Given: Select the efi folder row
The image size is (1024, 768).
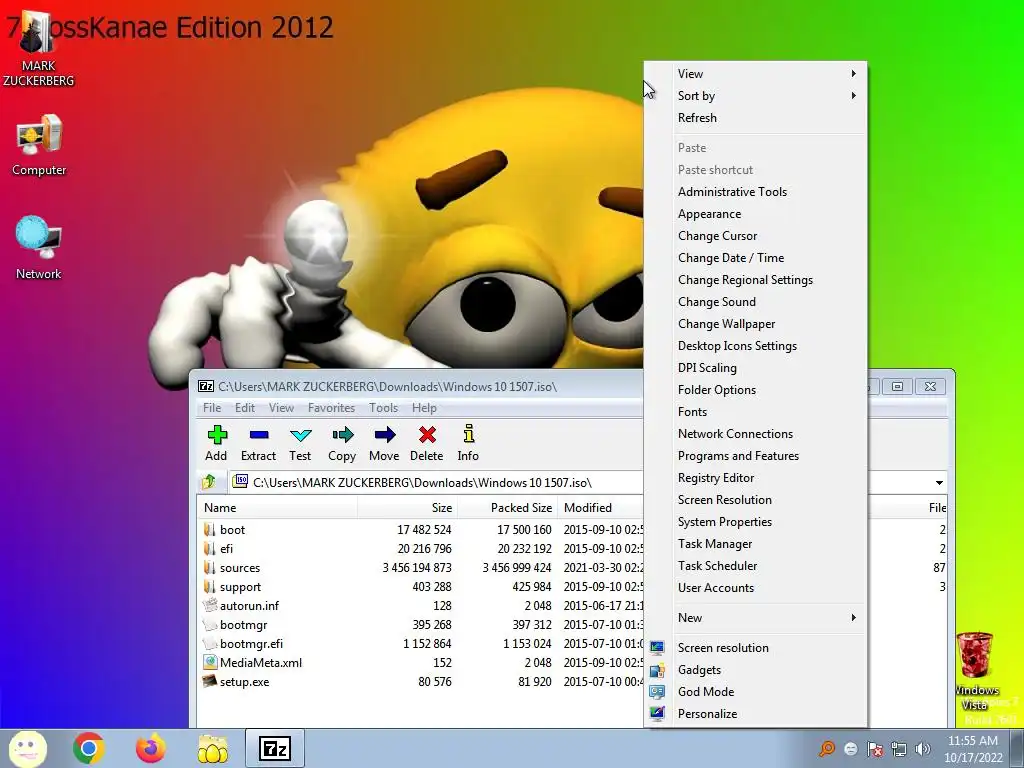Looking at the screenshot, I should click(420, 549).
